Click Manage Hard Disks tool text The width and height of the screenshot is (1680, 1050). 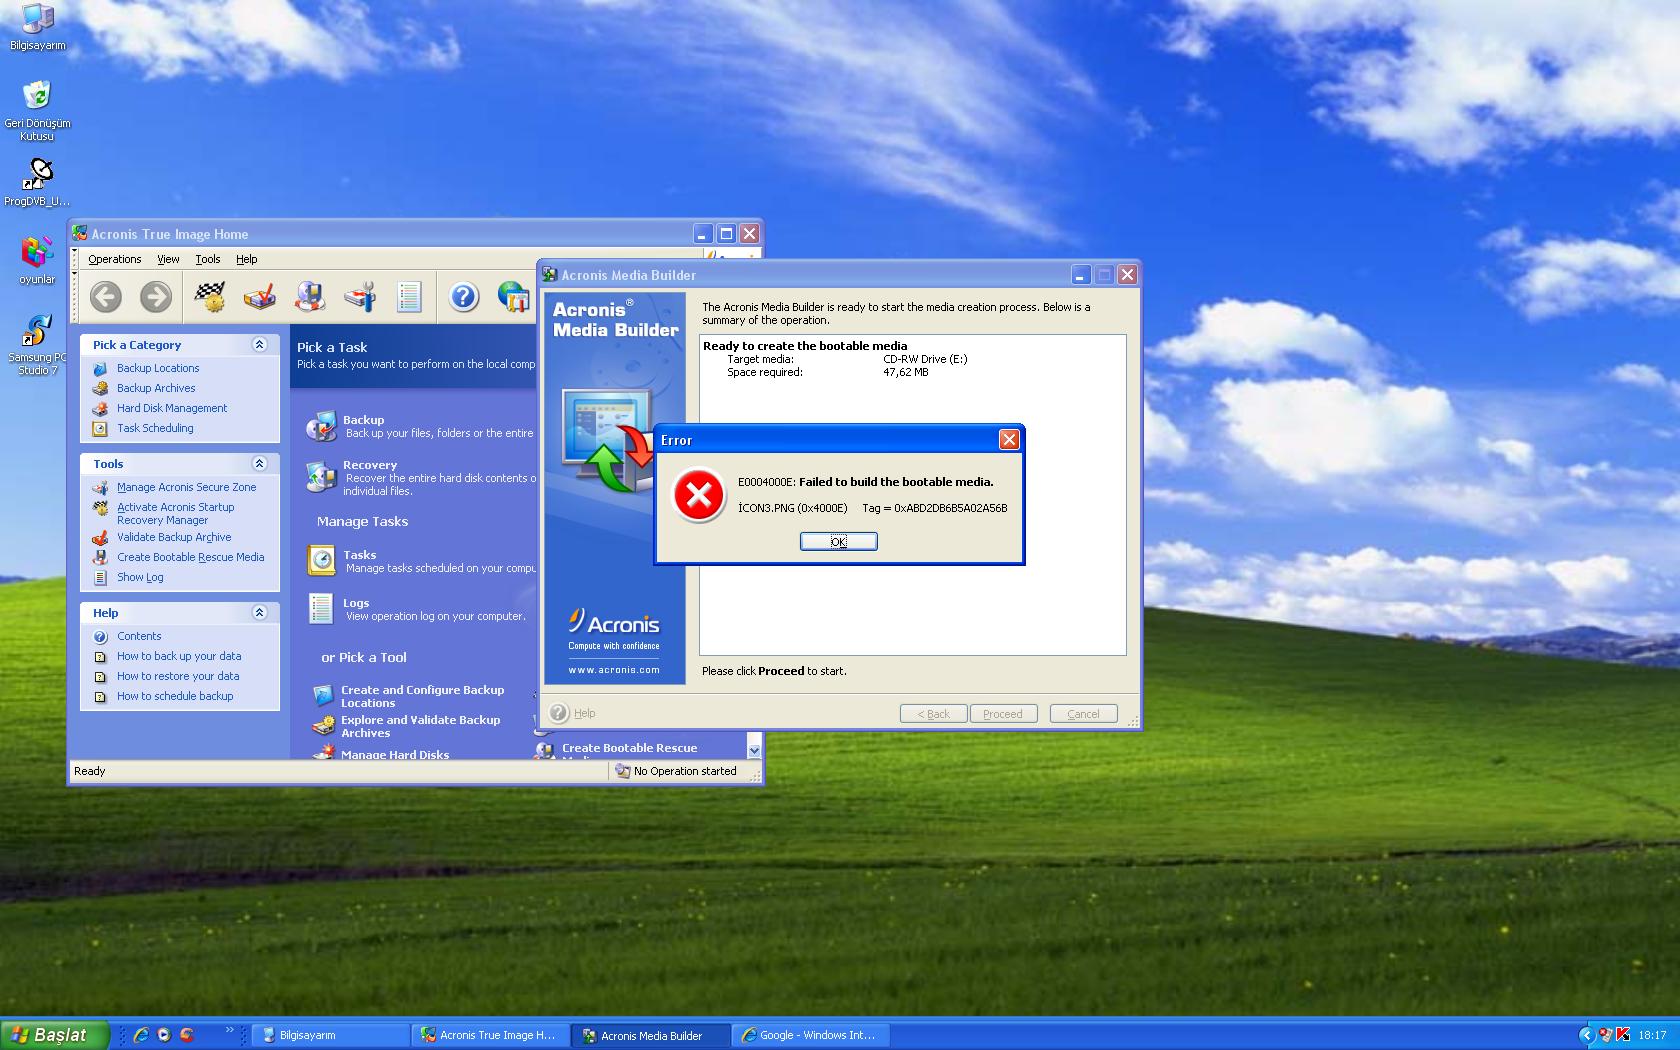[x=395, y=755]
